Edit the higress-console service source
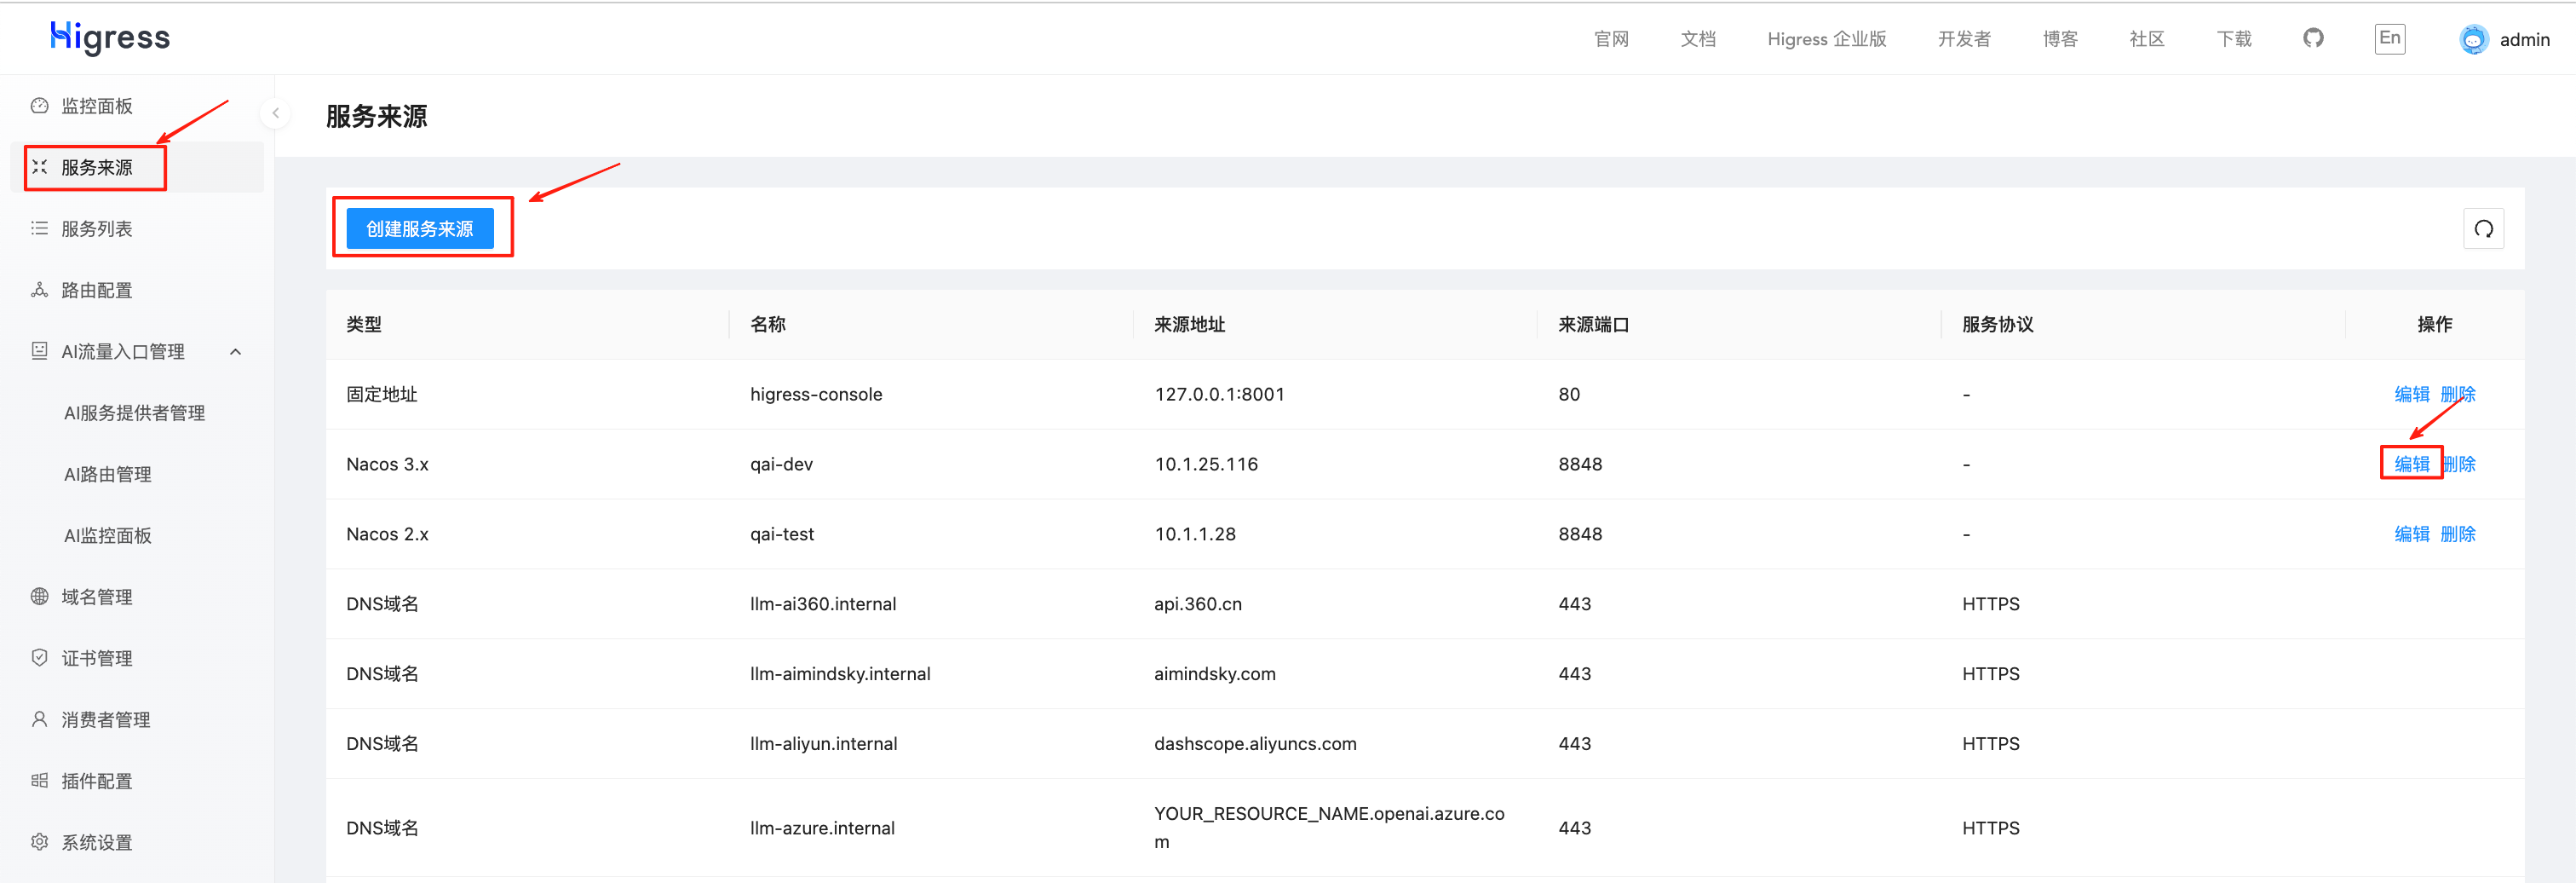This screenshot has height=883, width=2576. [2411, 394]
